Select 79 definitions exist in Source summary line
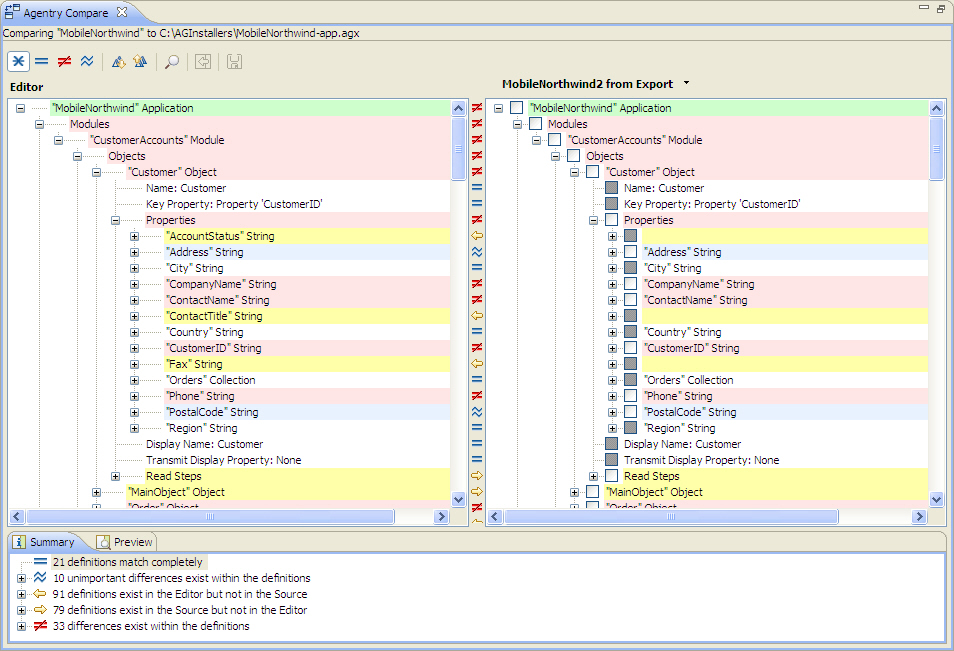The height and width of the screenshot is (651, 954). pos(180,610)
